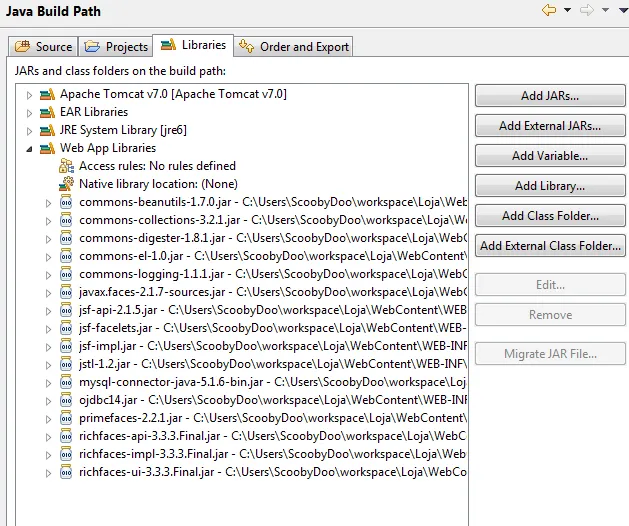This screenshot has width=629, height=526.
Task: Click the jar icon for jsf-api-2.1.5.jar
Action: pyautogui.click(x=66, y=310)
